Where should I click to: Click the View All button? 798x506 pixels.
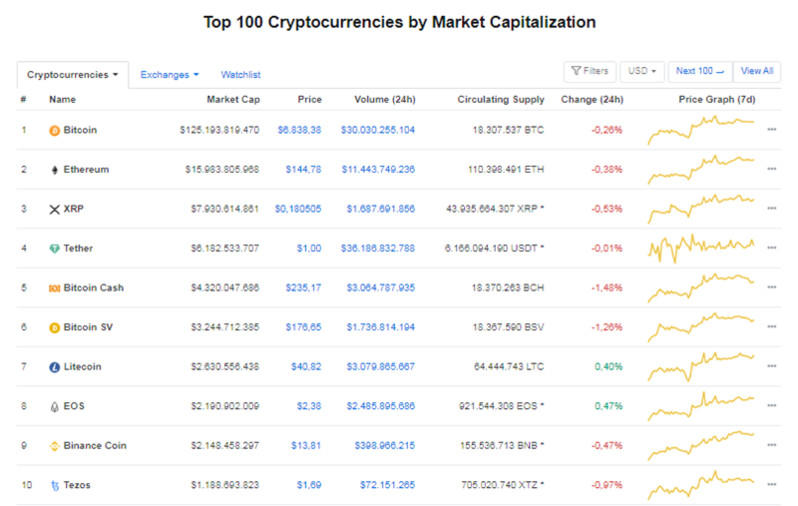pos(757,72)
